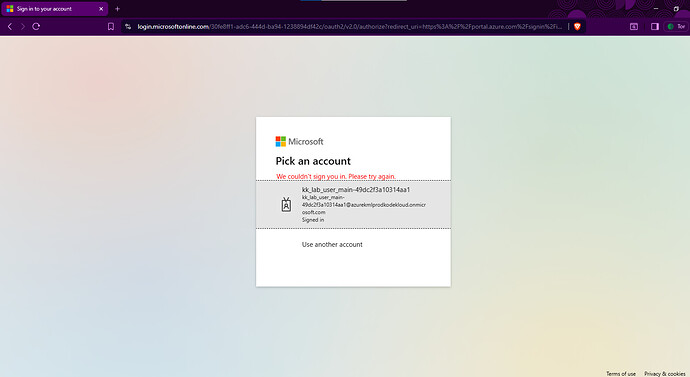Screen dimensions: 690x377
Task: Open the Terms of use link
Action: click(x=621, y=373)
